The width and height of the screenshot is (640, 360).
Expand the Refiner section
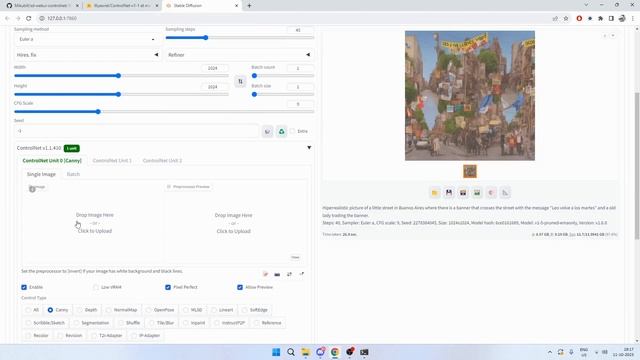[x=239, y=55]
